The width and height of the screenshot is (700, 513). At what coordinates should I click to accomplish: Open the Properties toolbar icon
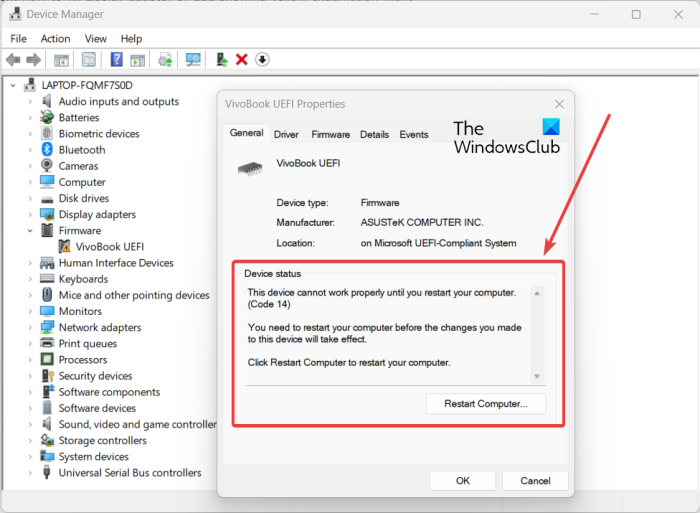pyautogui.click(x=89, y=59)
